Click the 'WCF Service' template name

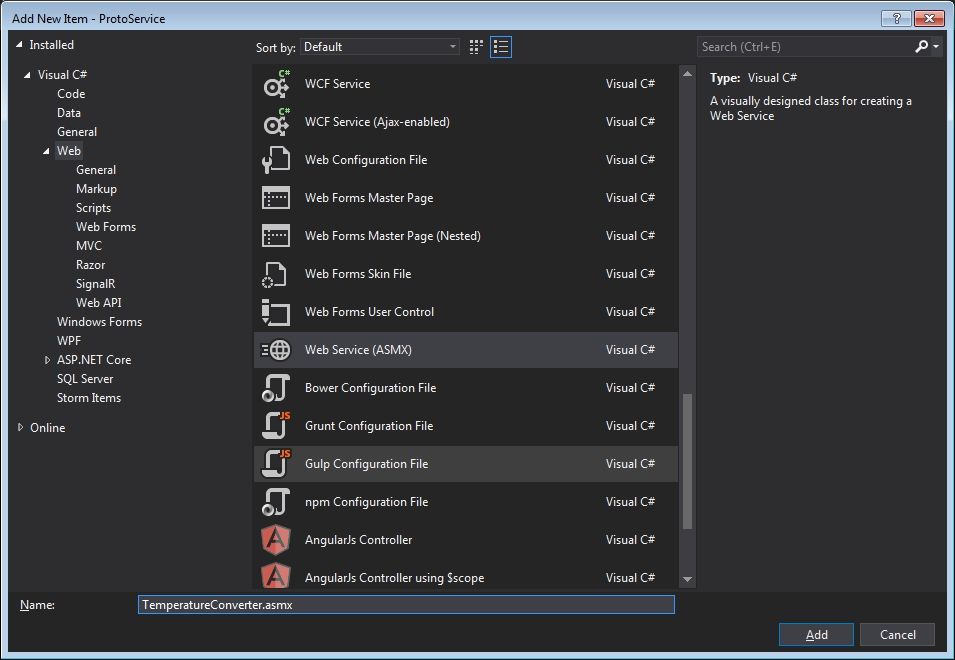[x=337, y=84]
